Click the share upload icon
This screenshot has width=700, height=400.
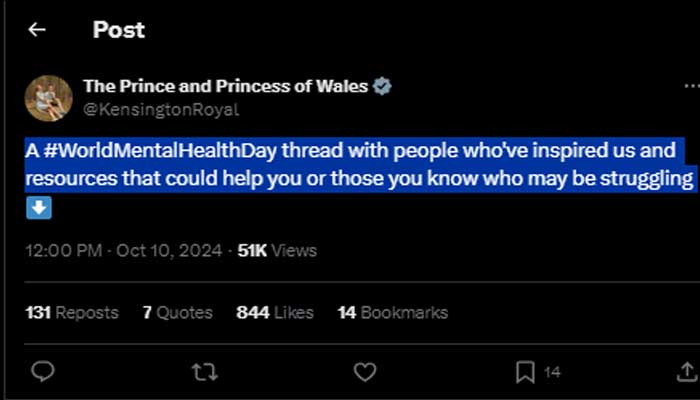(x=686, y=372)
